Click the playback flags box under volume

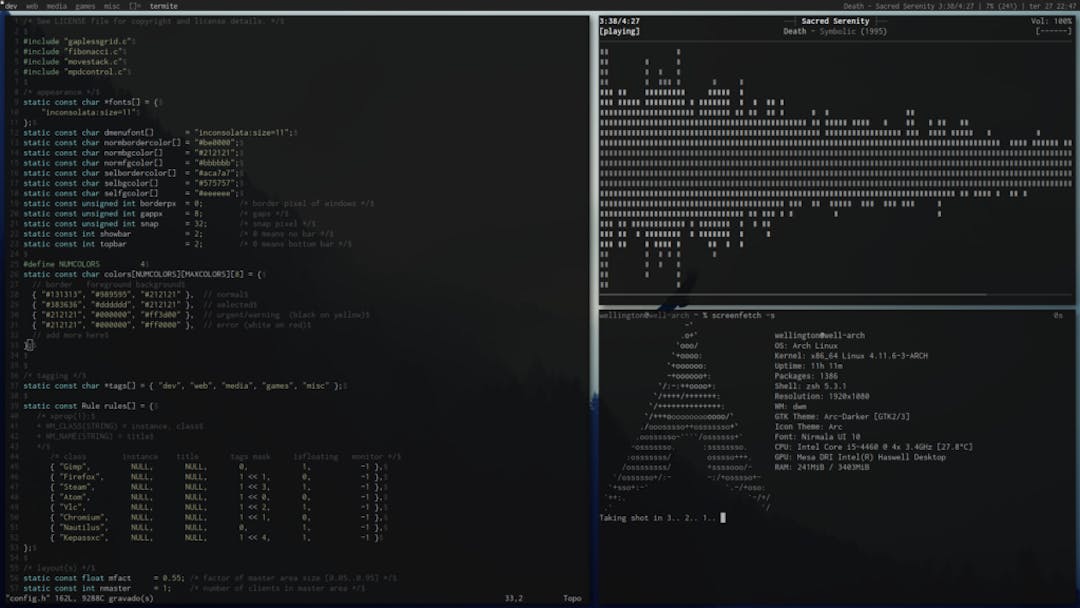pyautogui.click(x=1053, y=31)
